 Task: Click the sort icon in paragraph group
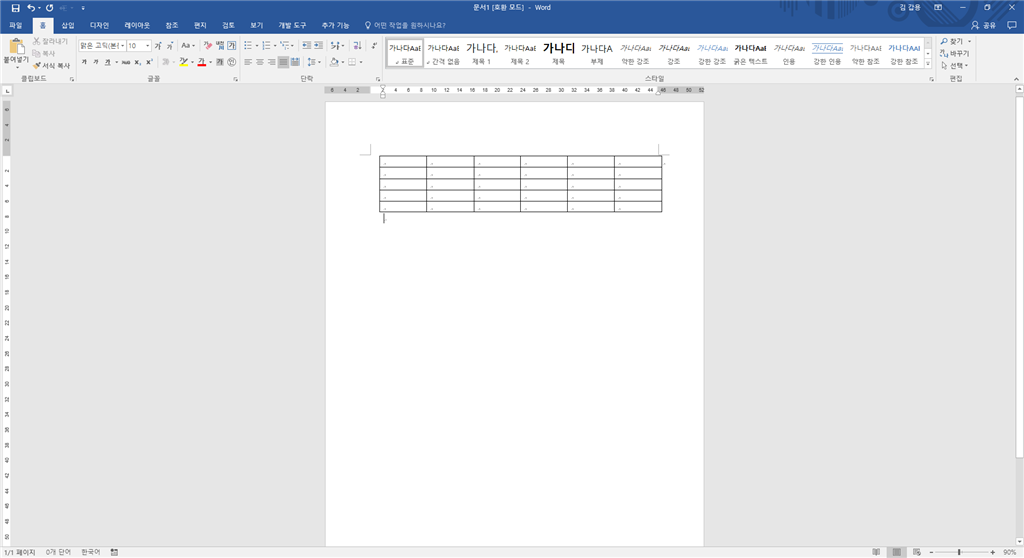coord(357,45)
